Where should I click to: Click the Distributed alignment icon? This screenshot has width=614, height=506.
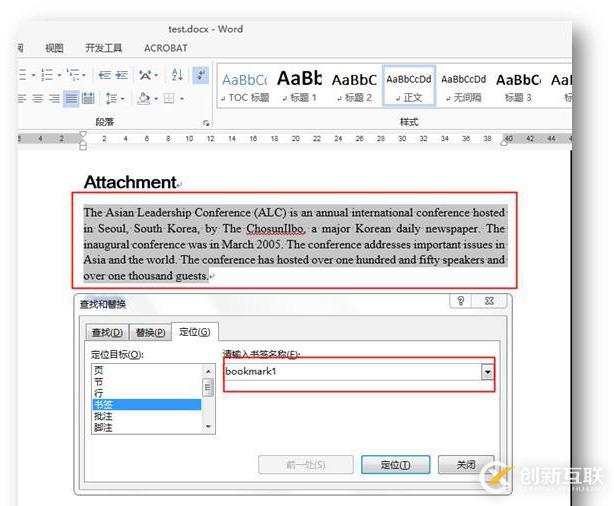pos(88,98)
